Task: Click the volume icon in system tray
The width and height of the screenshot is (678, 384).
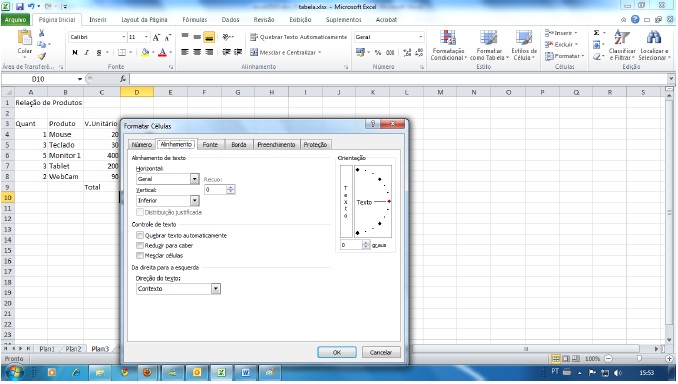Action: [x=618, y=372]
